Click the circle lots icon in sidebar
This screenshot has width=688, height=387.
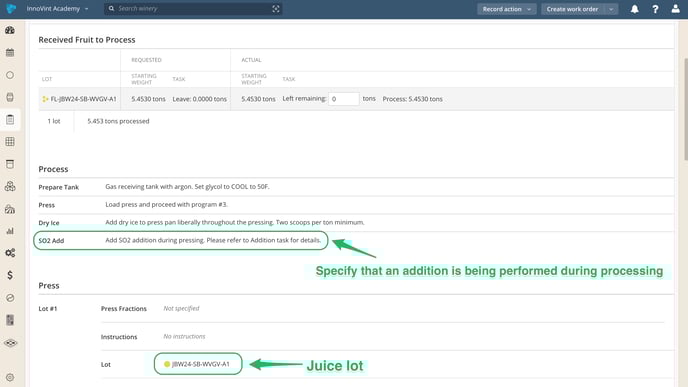10,75
